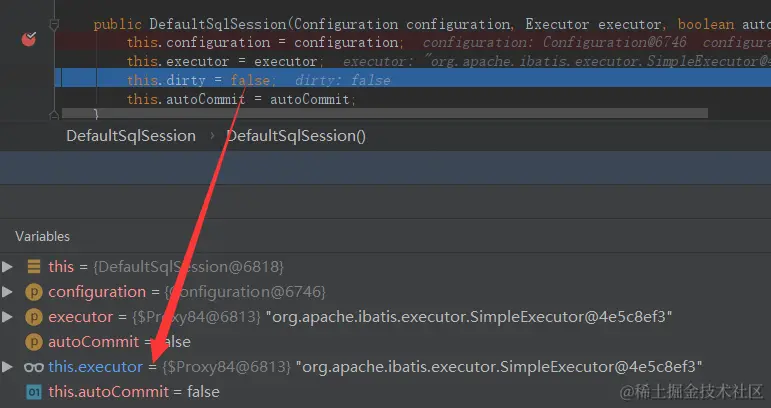Expand the executor parameter node

pos(7,317)
